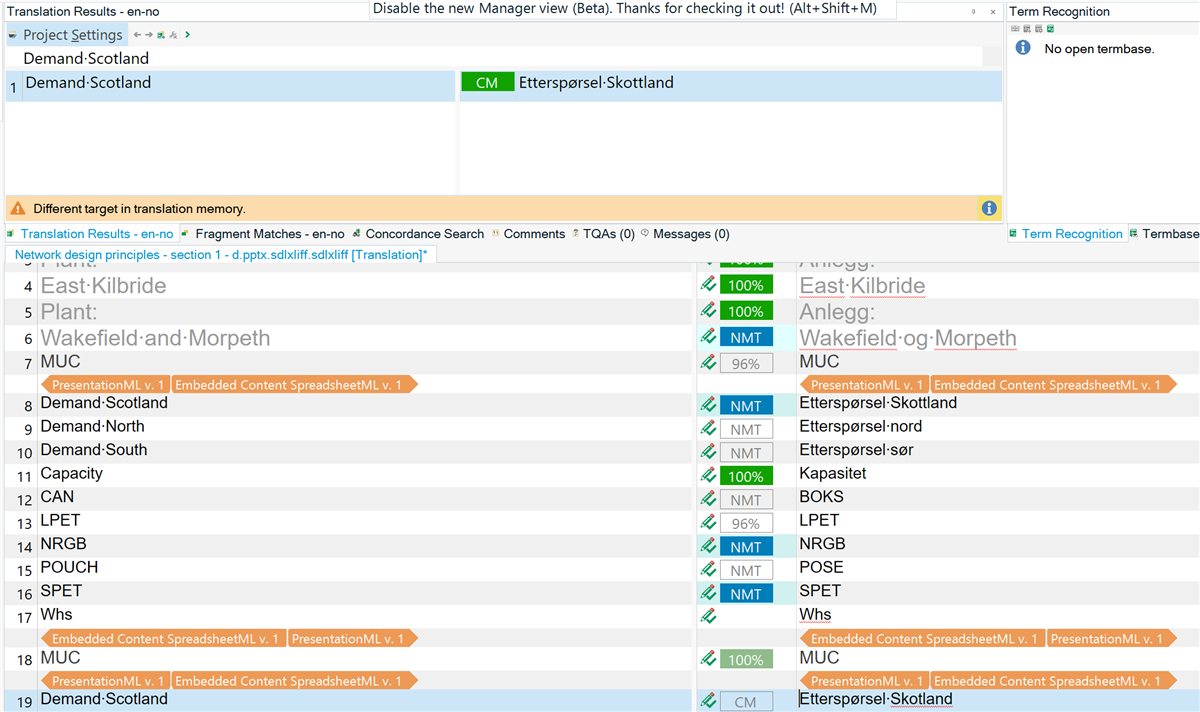Click the green termbase icon in Term Recognition toolbar

[x=1050, y=28]
